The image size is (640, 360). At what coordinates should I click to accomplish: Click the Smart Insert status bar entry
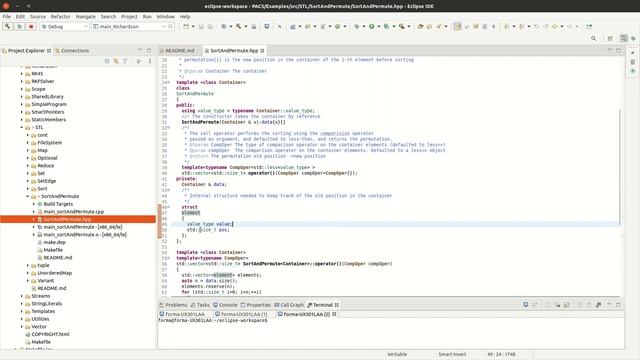coord(452,354)
